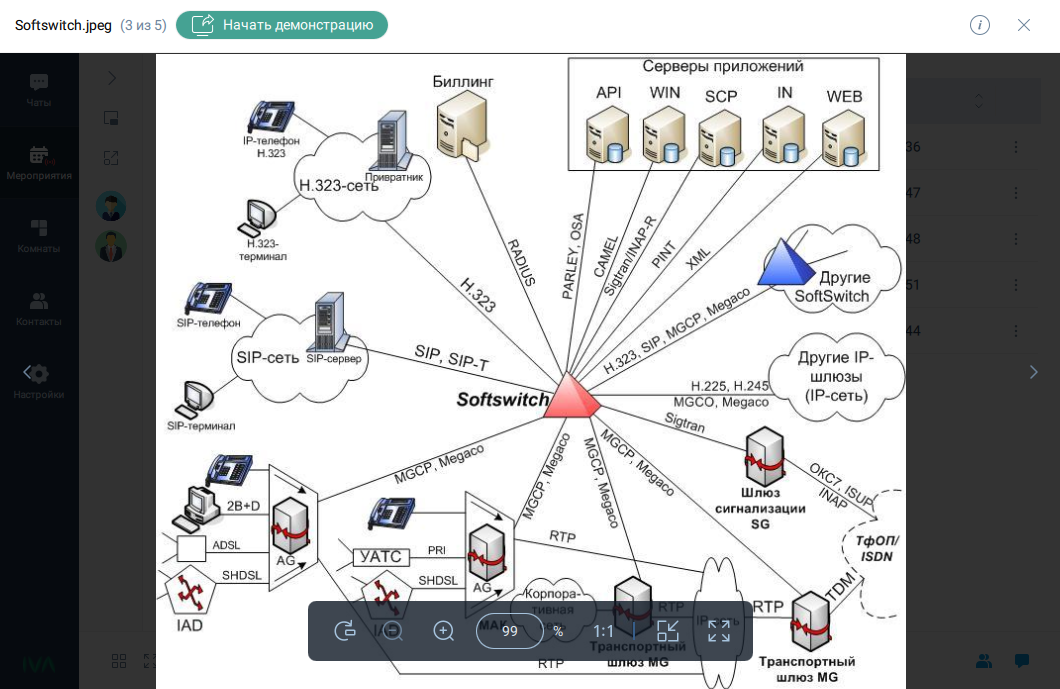Screen dimensions: 1060x689
Task: Close the Softswitch.jpeg image viewer
Action: click(x=1024, y=25)
